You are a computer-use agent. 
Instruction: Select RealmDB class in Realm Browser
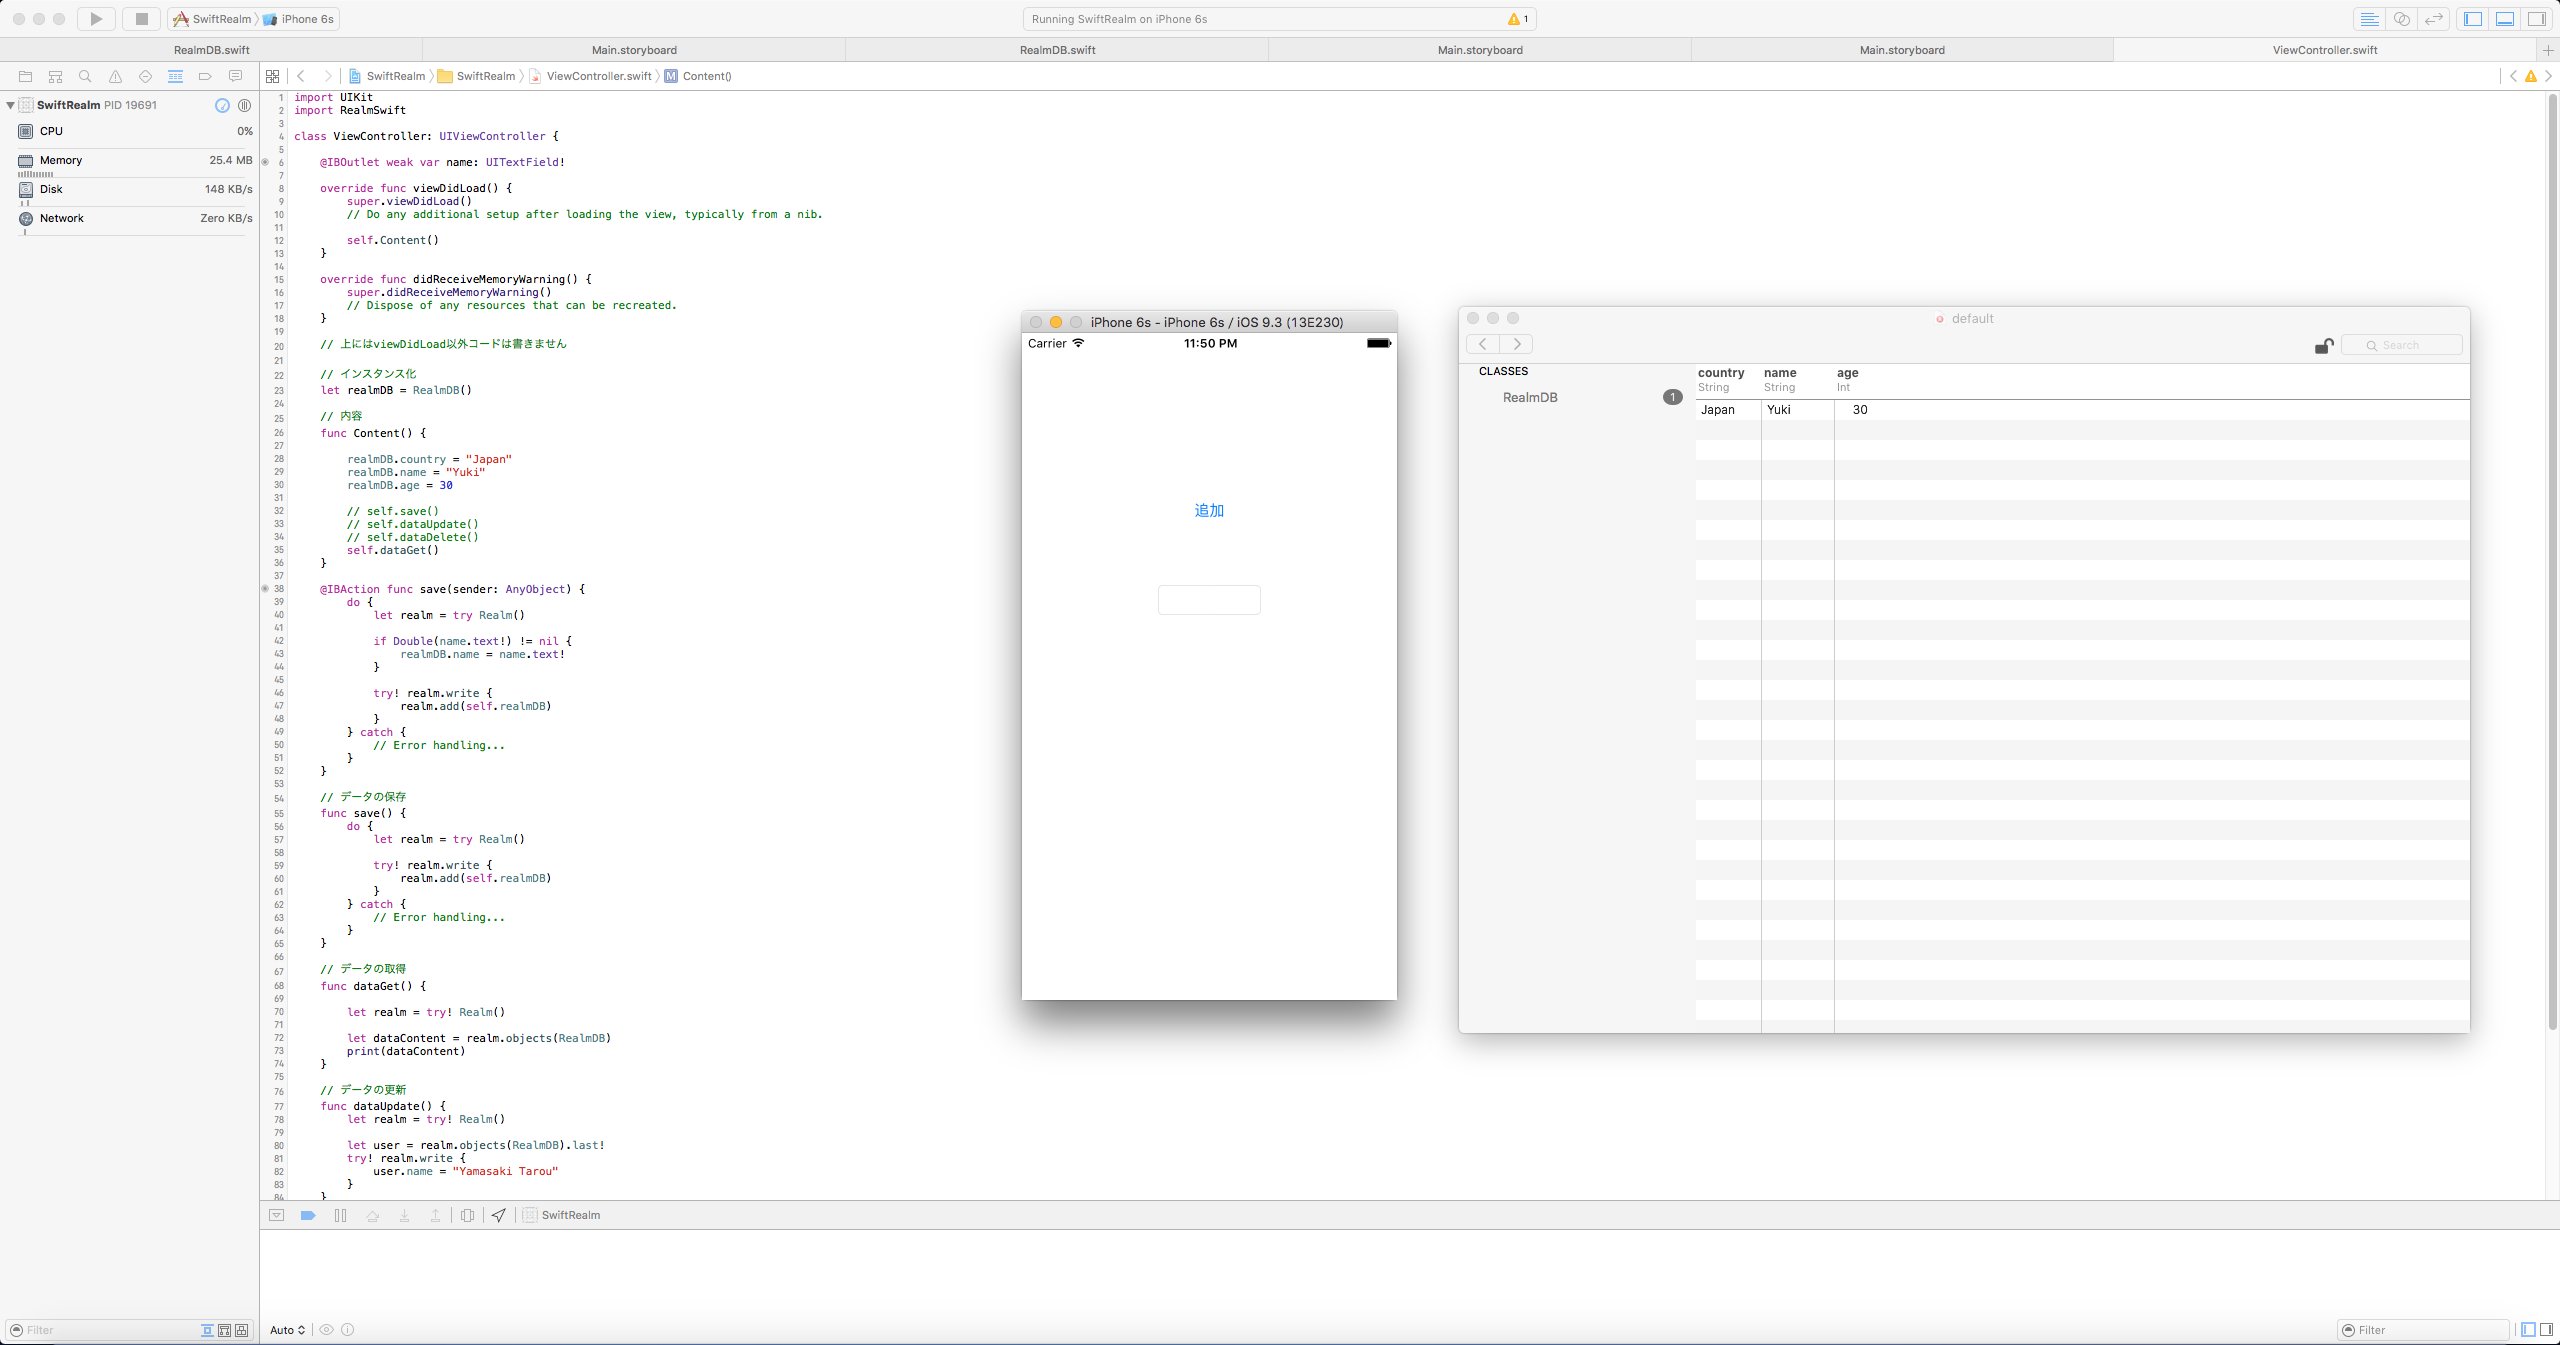pos(1530,398)
